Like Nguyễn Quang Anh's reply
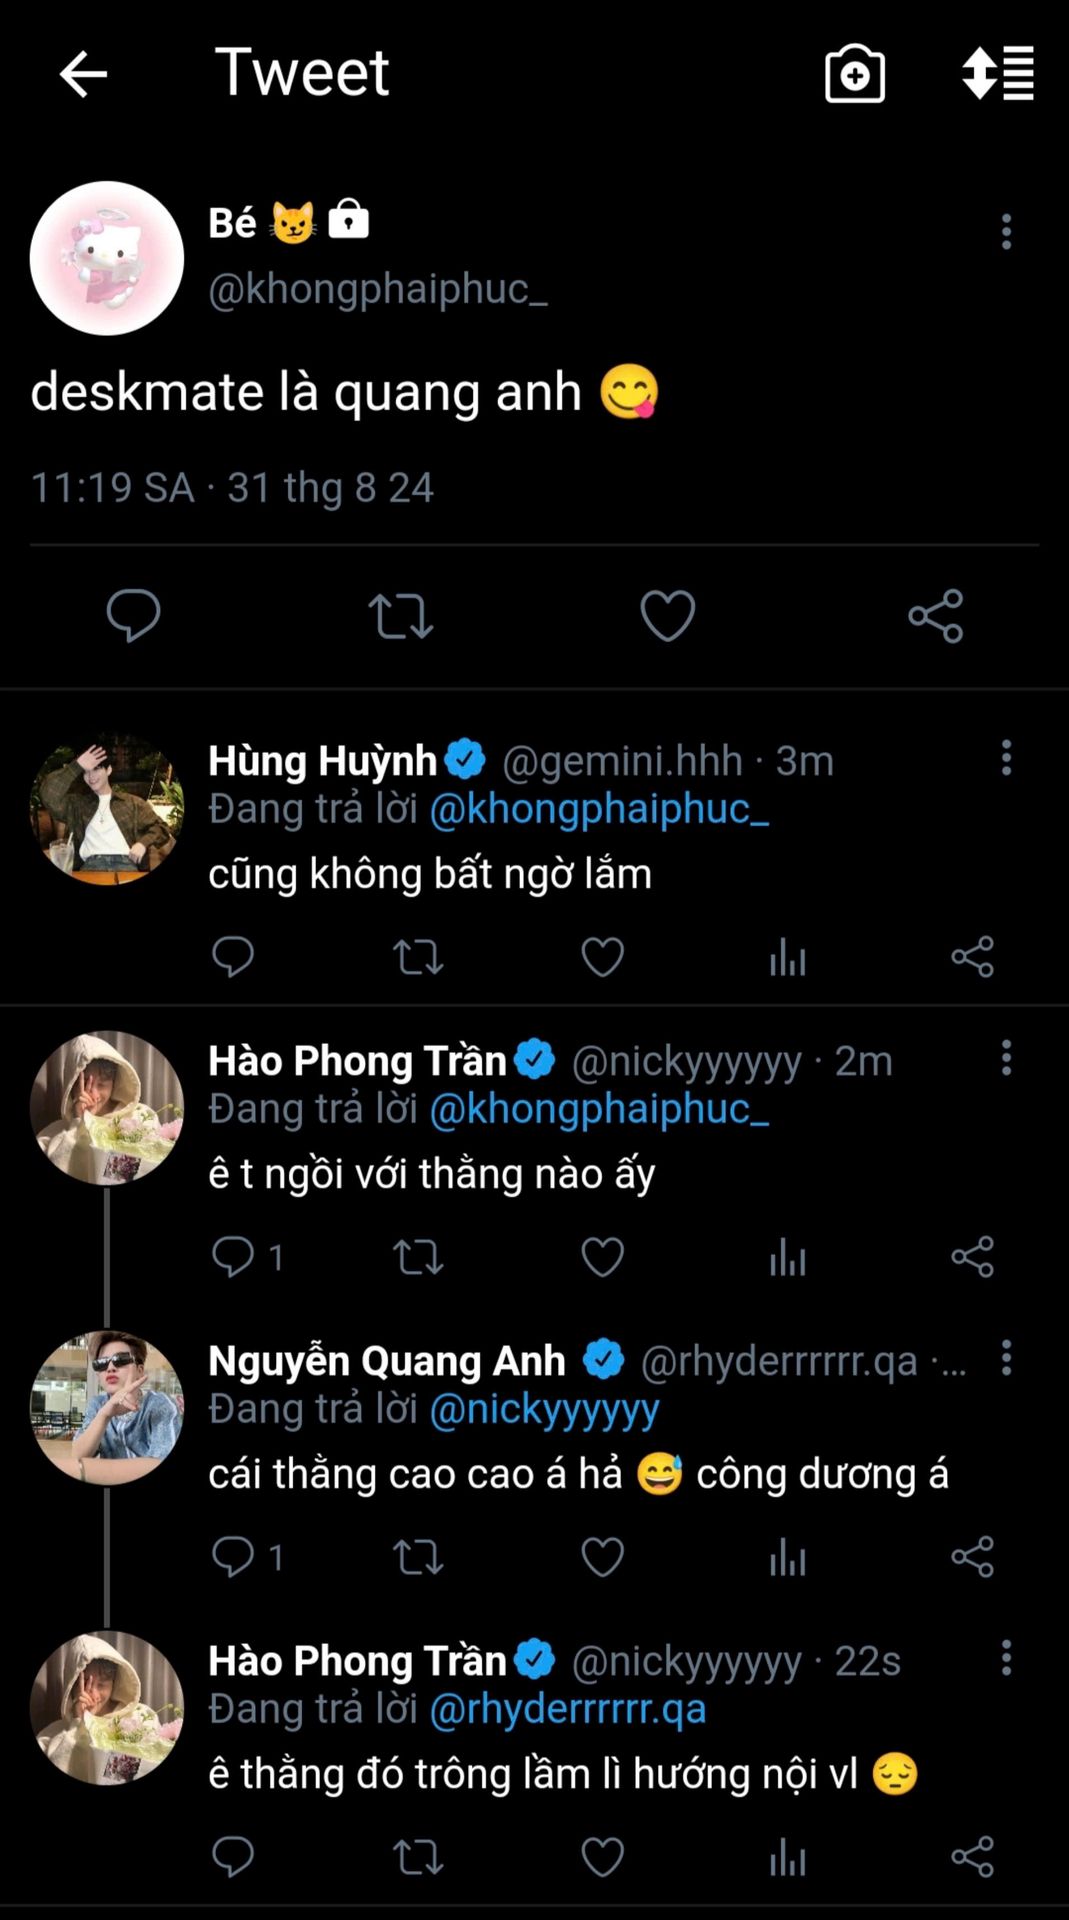The image size is (1069, 1920). point(602,1557)
